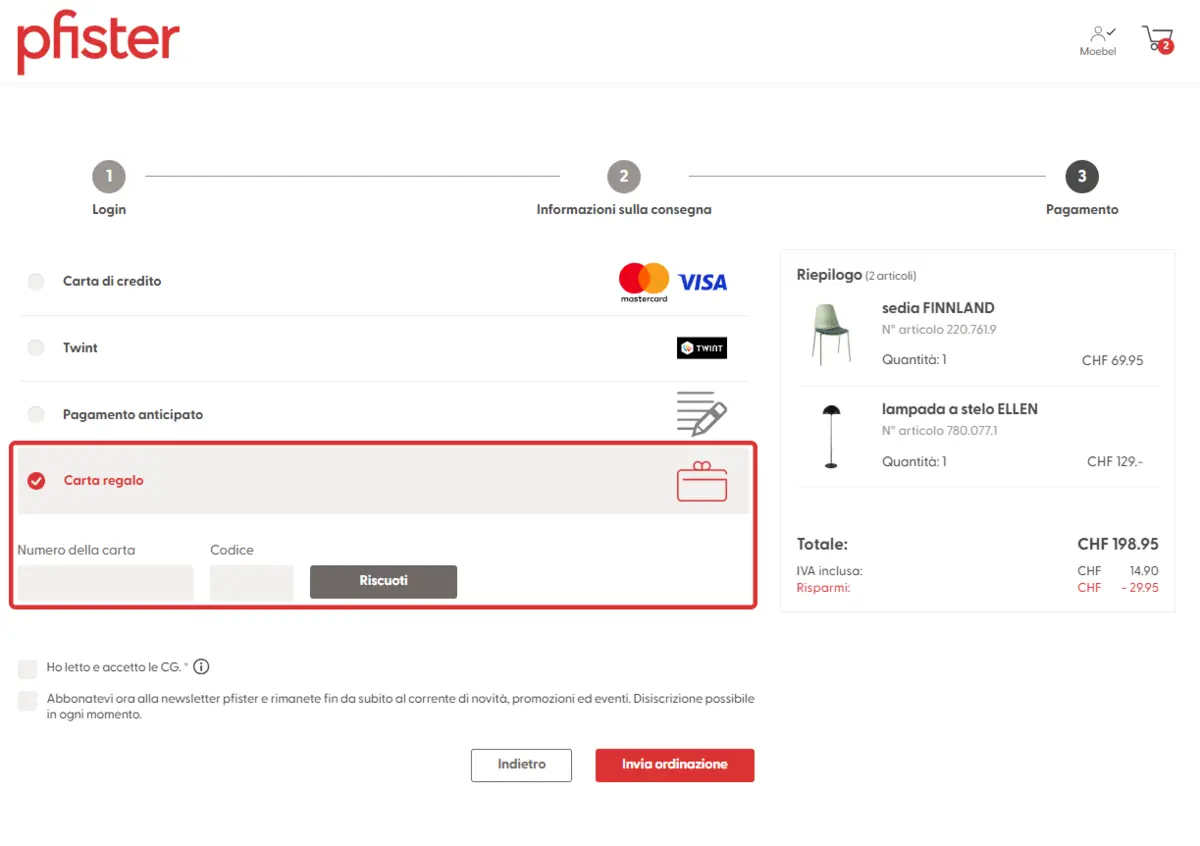Click the Mastercard logo
The image size is (1200, 846).
[x=643, y=282]
